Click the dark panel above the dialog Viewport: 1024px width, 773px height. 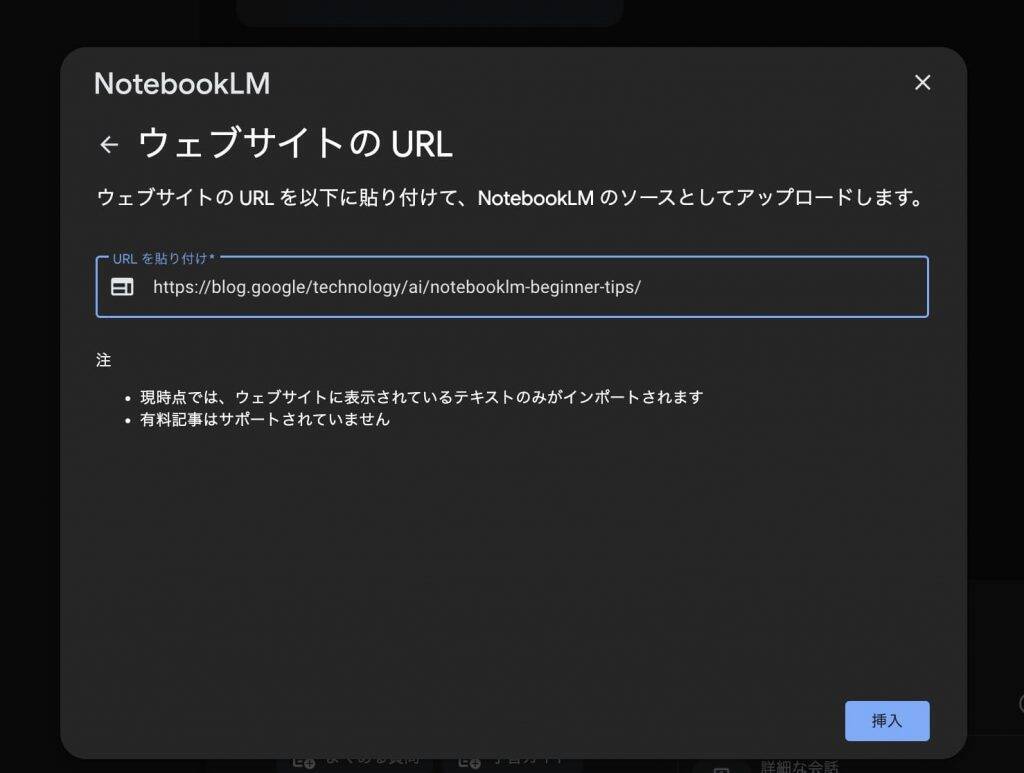(430, 12)
